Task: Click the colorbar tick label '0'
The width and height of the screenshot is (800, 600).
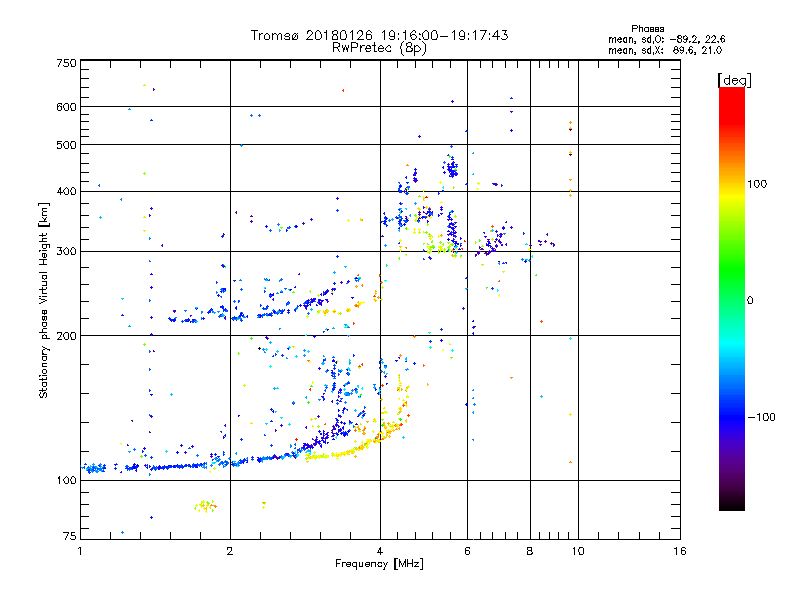Action: click(x=749, y=301)
